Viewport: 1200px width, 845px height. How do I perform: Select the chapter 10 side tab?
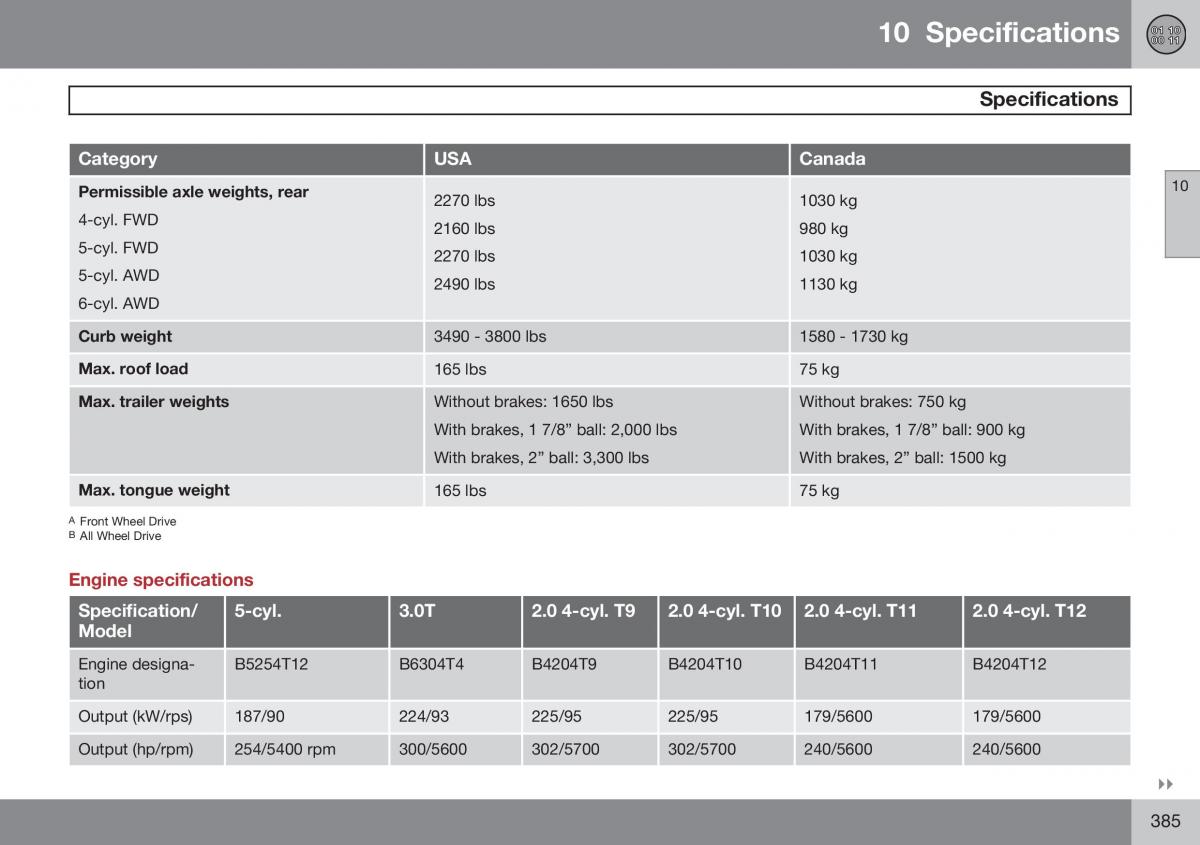click(x=1182, y=214)
